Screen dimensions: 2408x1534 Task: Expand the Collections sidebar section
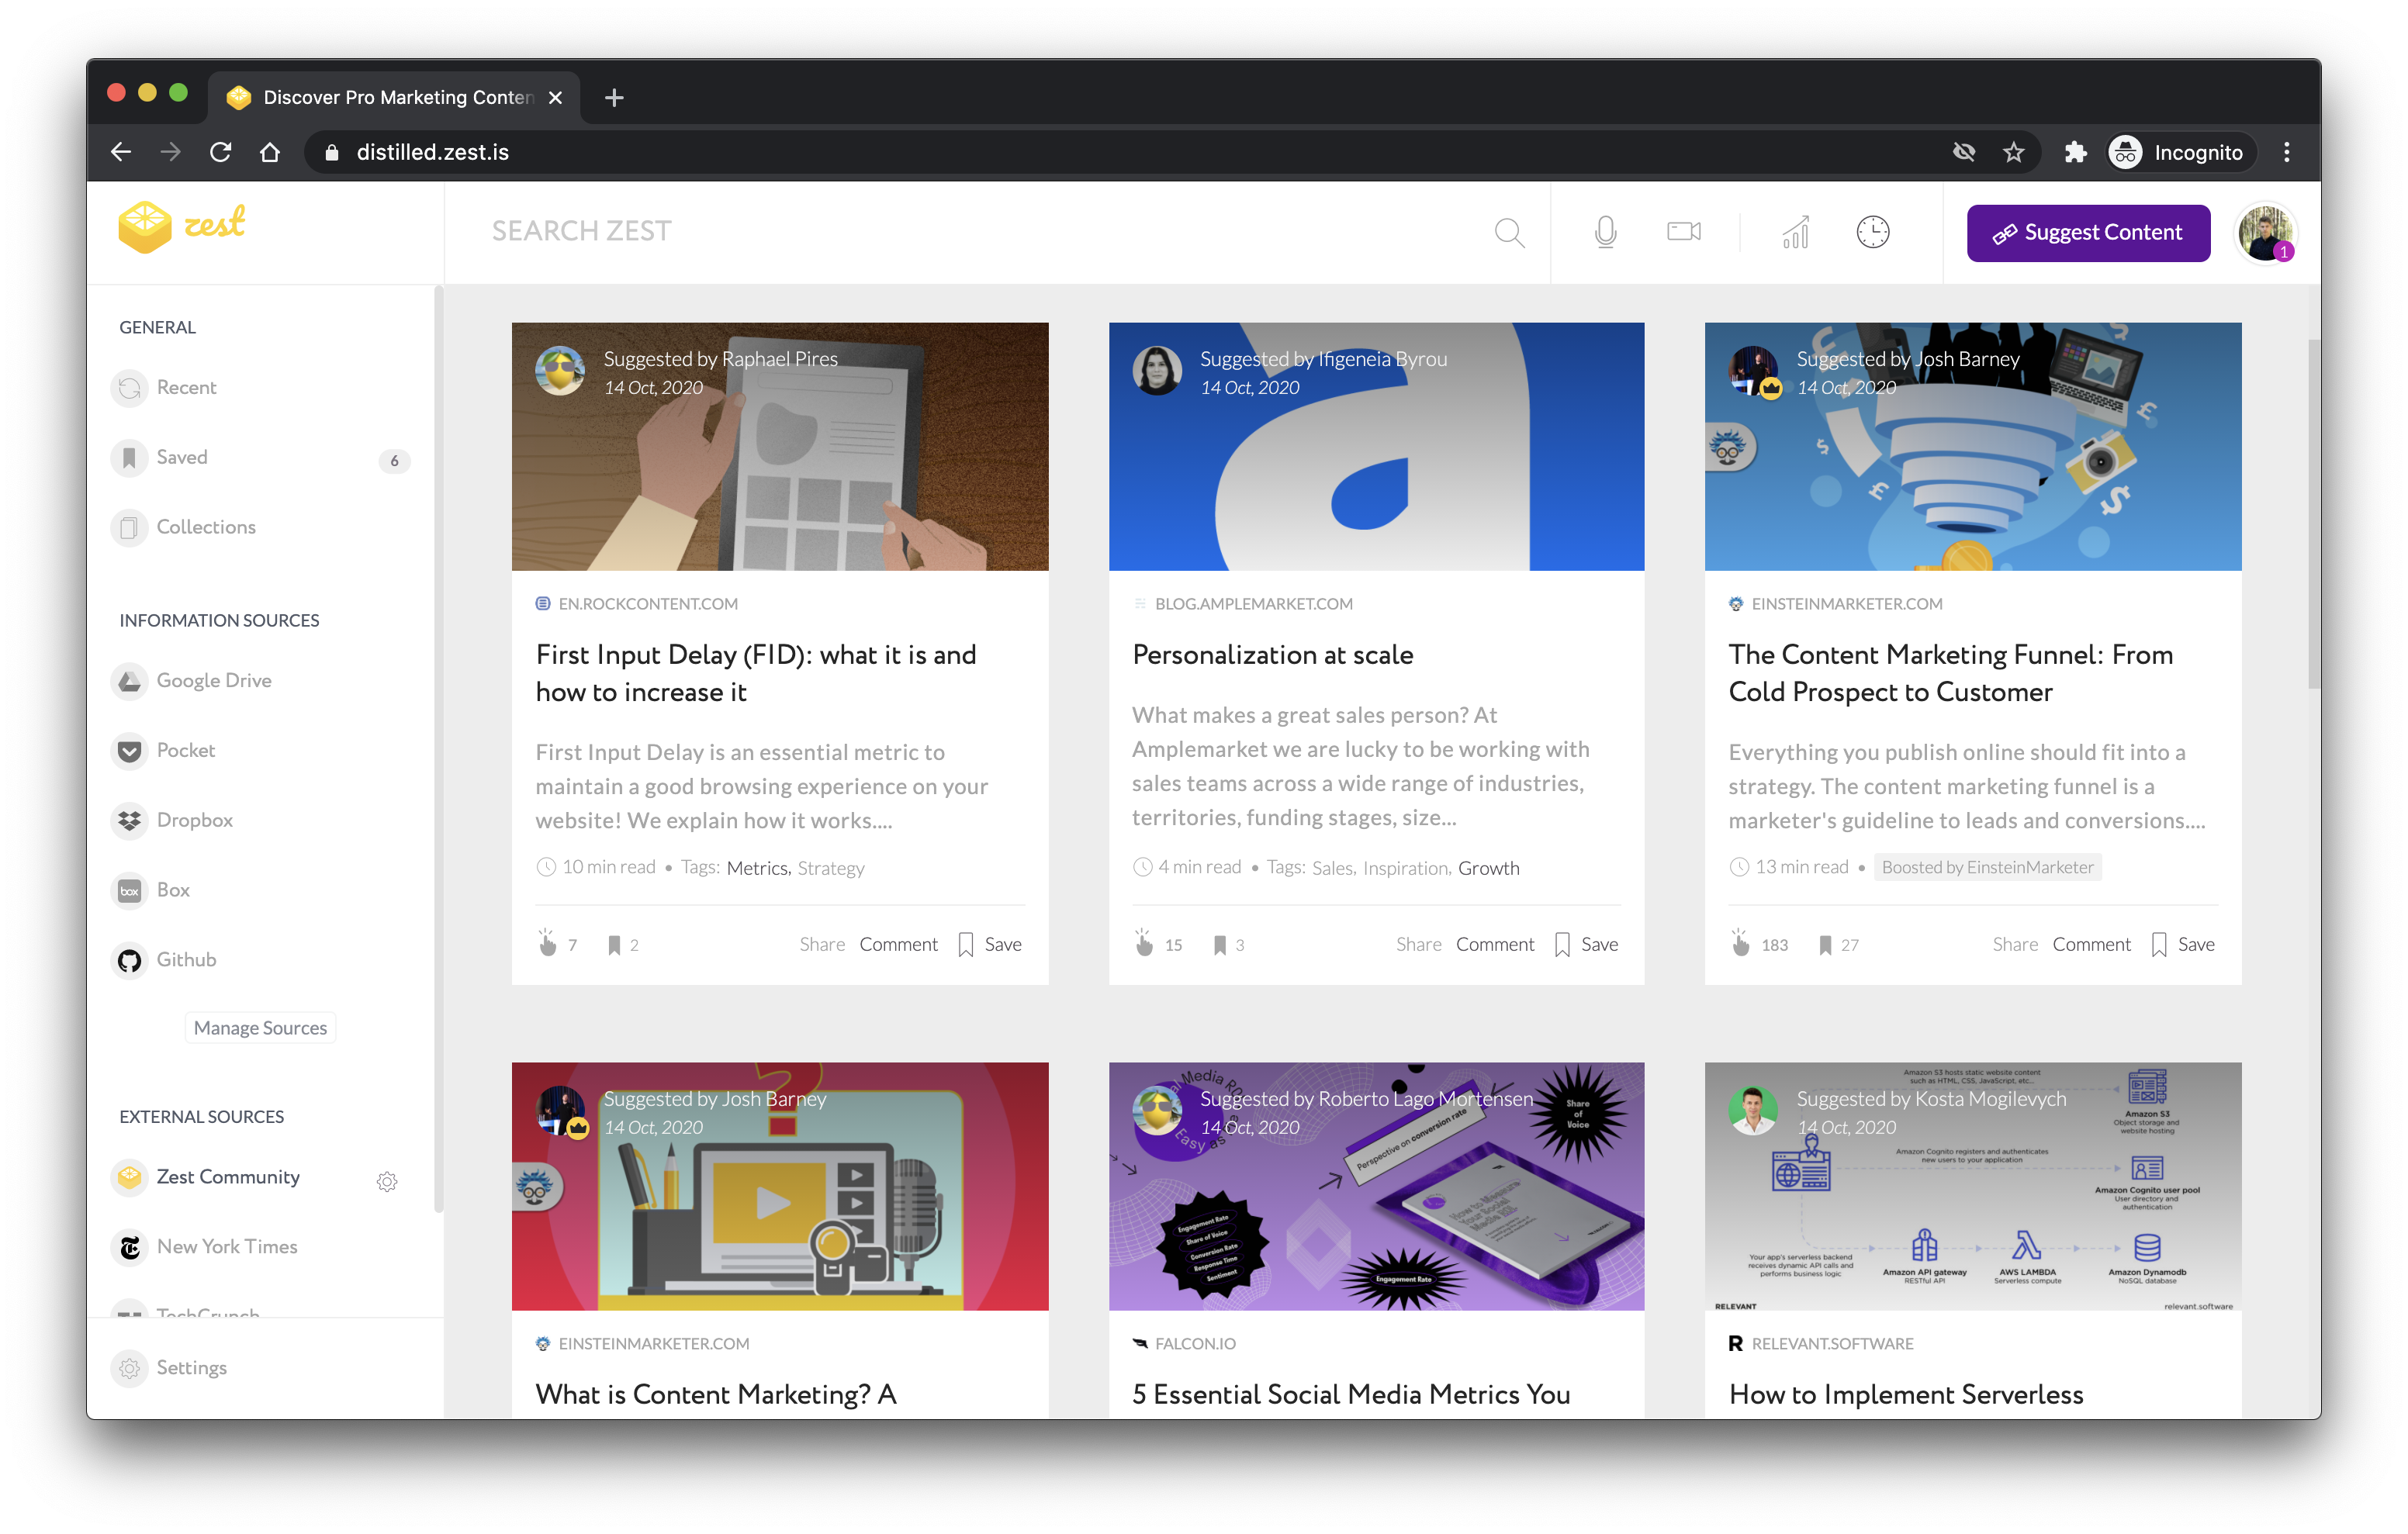click(205, 527)
